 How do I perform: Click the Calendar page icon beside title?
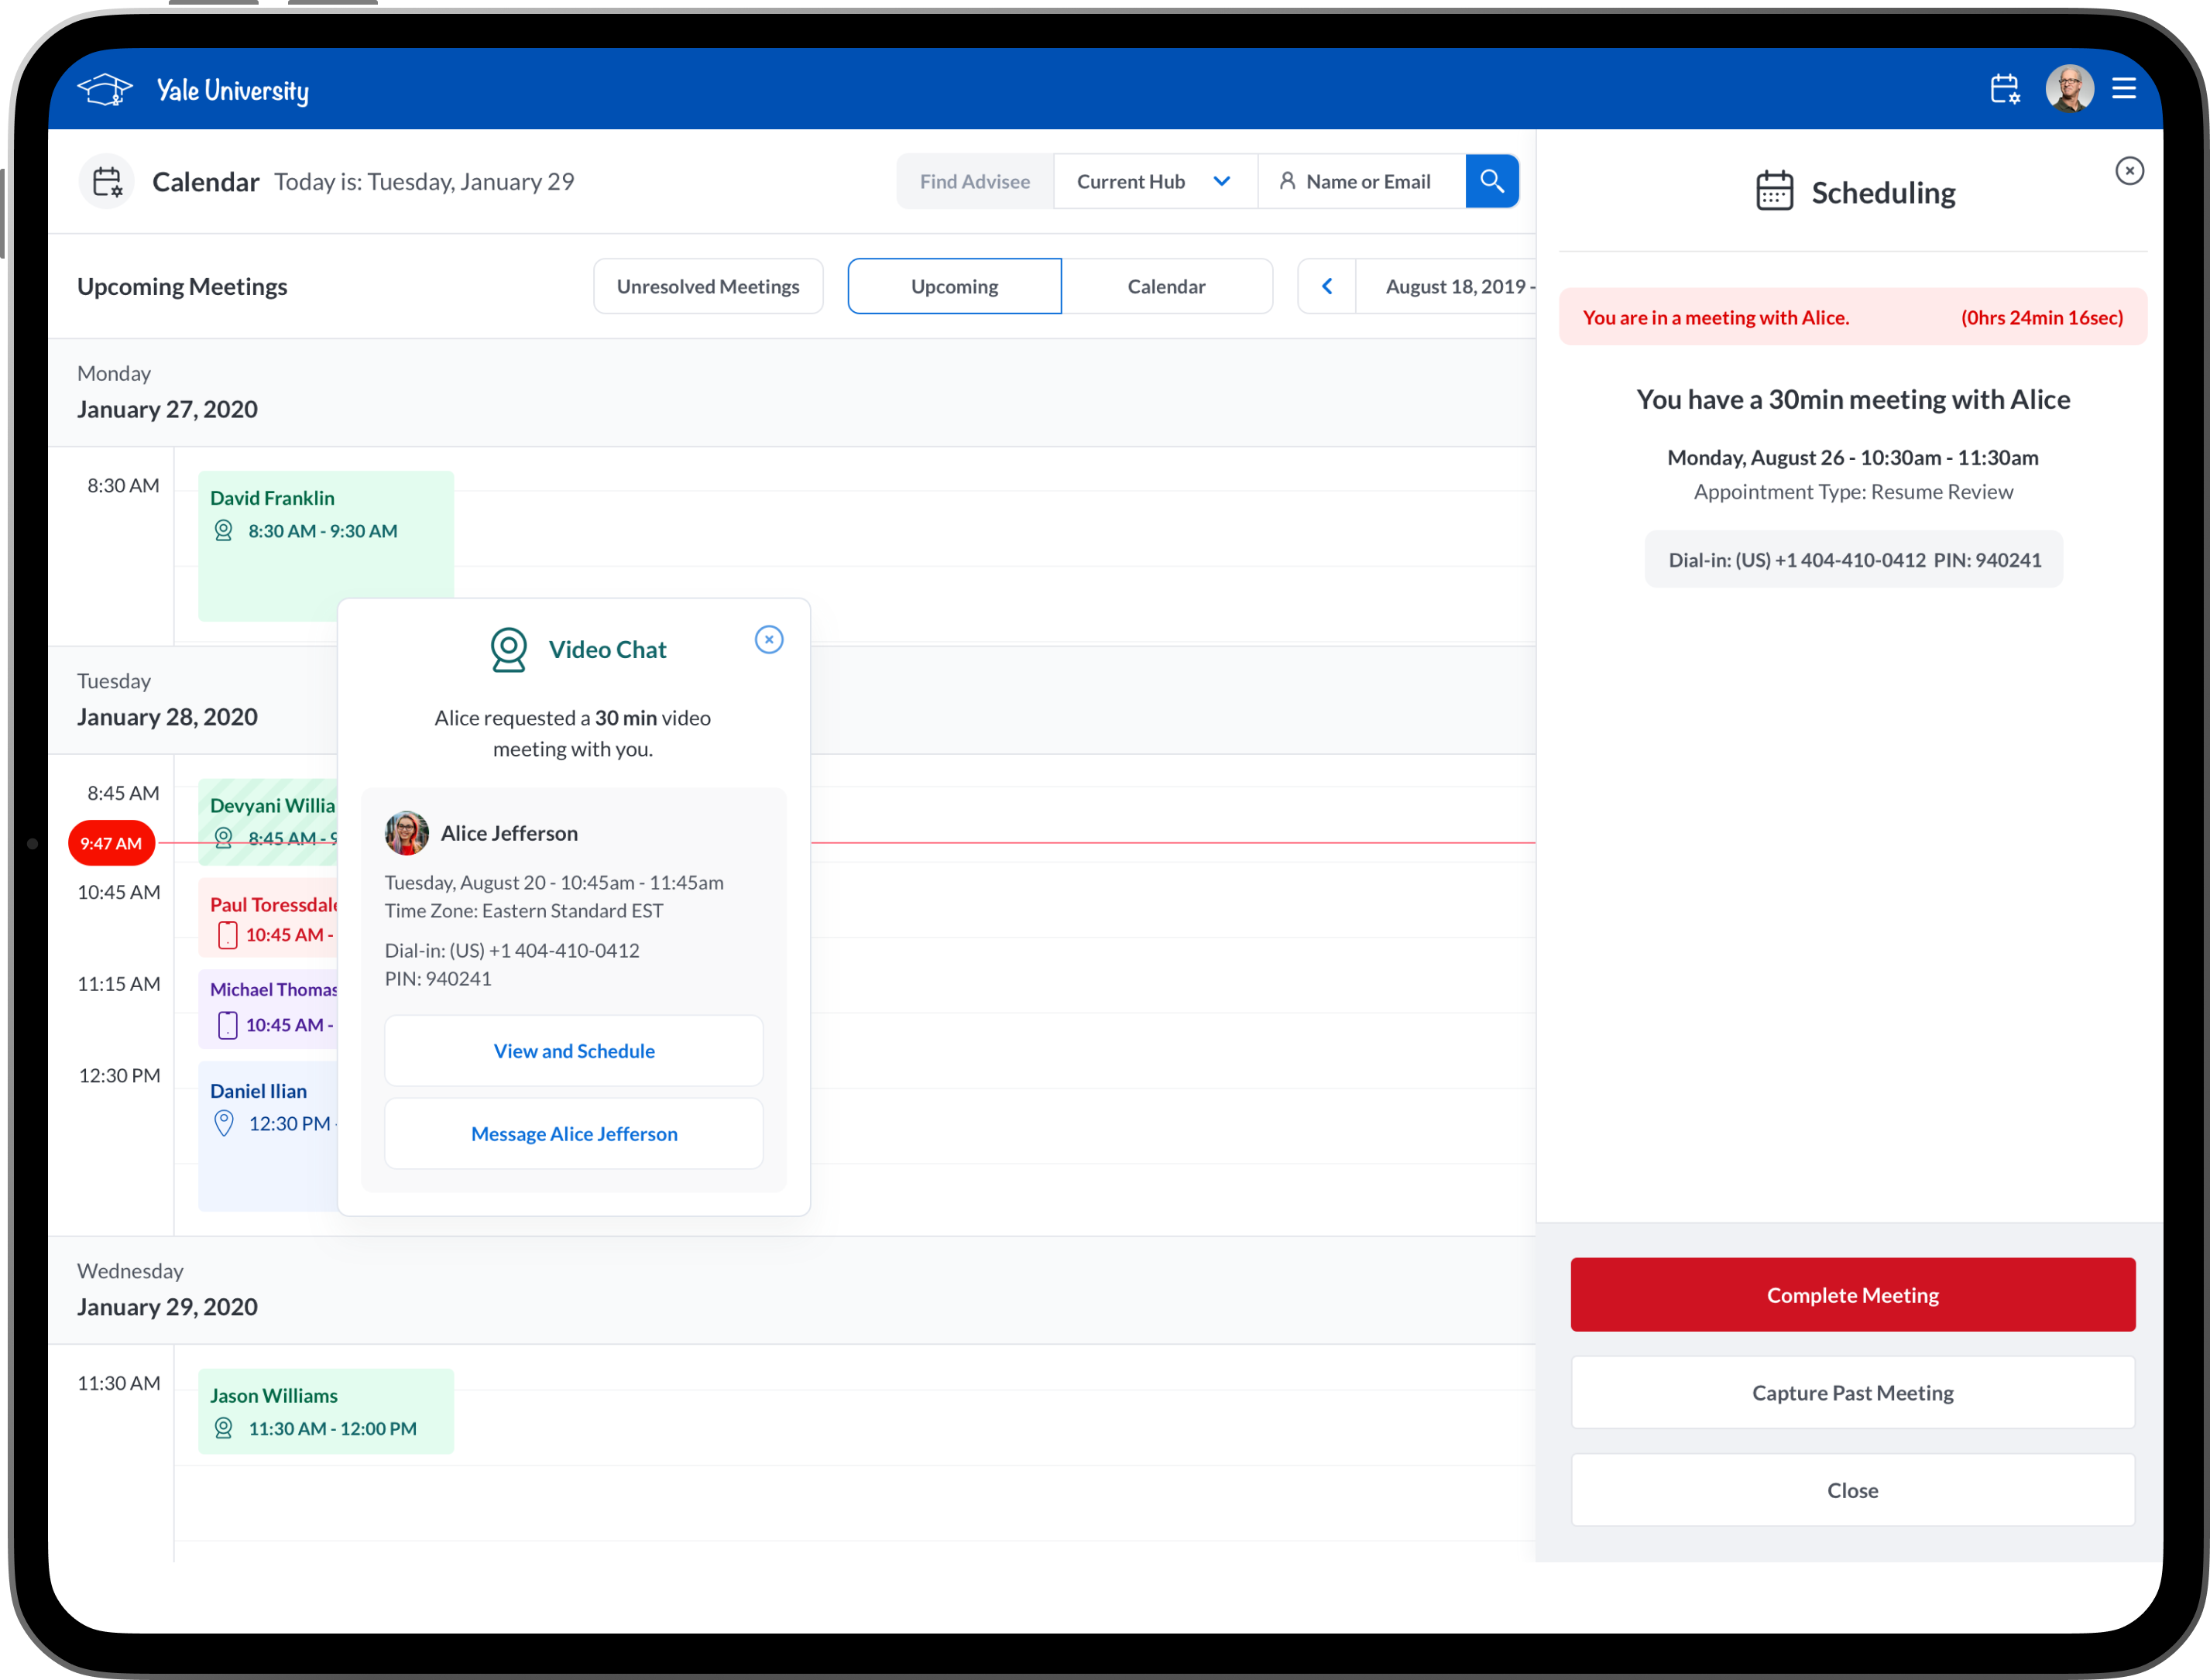107,182
